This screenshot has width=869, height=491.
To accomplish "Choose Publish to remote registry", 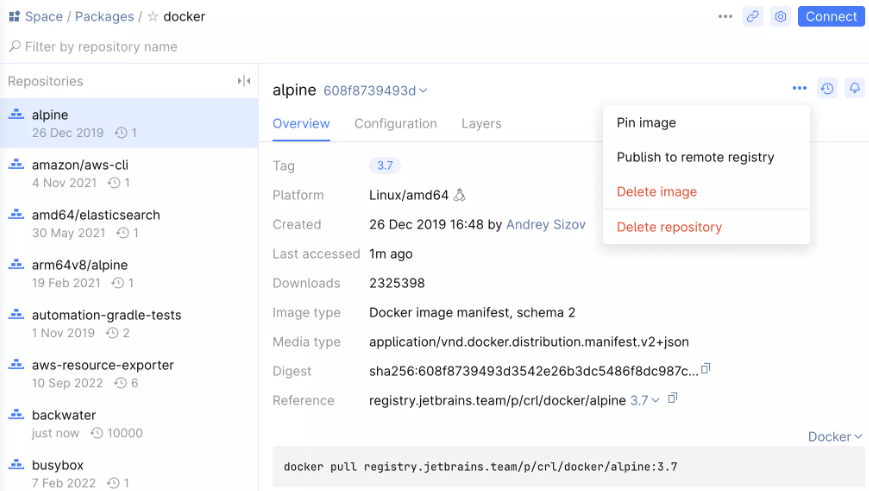I will [695, 157].
